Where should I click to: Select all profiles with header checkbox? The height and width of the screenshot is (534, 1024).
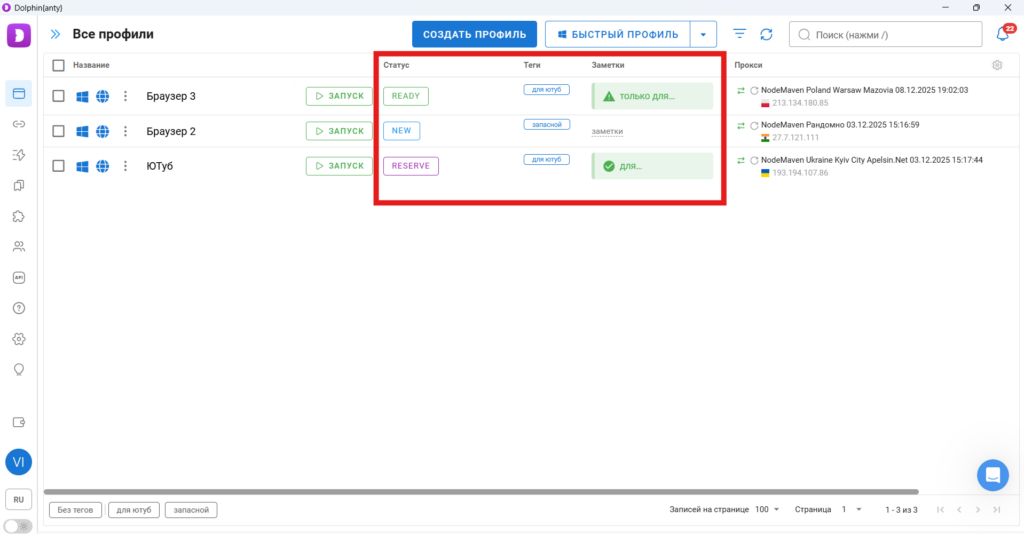click(x=59, y=65)
